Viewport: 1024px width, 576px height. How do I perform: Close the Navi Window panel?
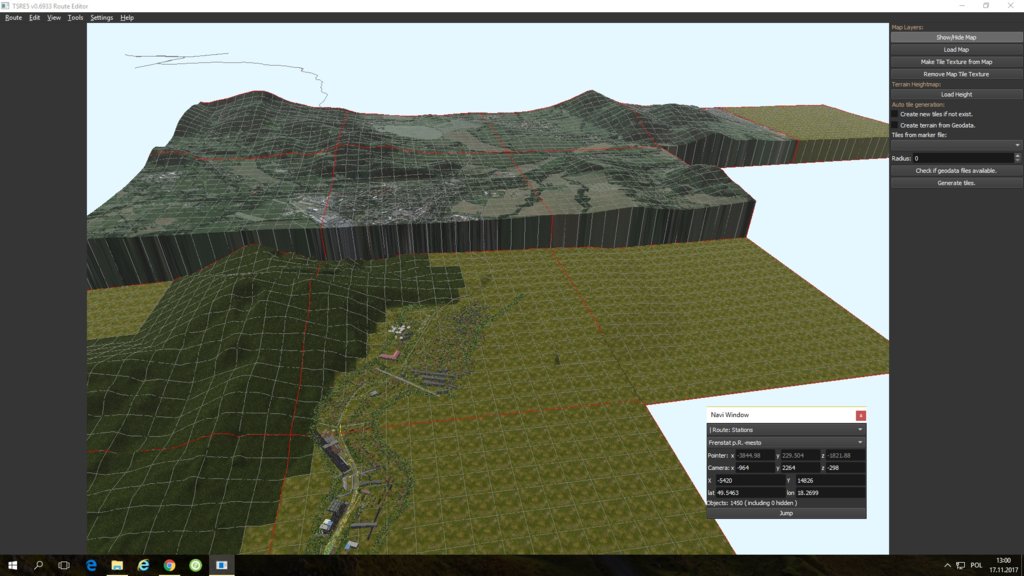coord(860,415)
